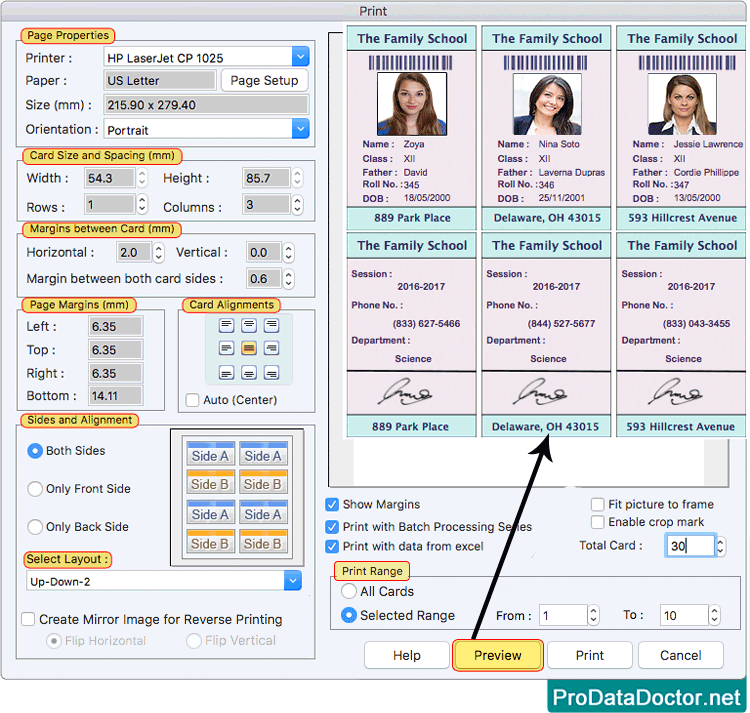This screenshot has width=750, height=713.
Task: Click the Bottom page margin field
Action: point(115,396)
